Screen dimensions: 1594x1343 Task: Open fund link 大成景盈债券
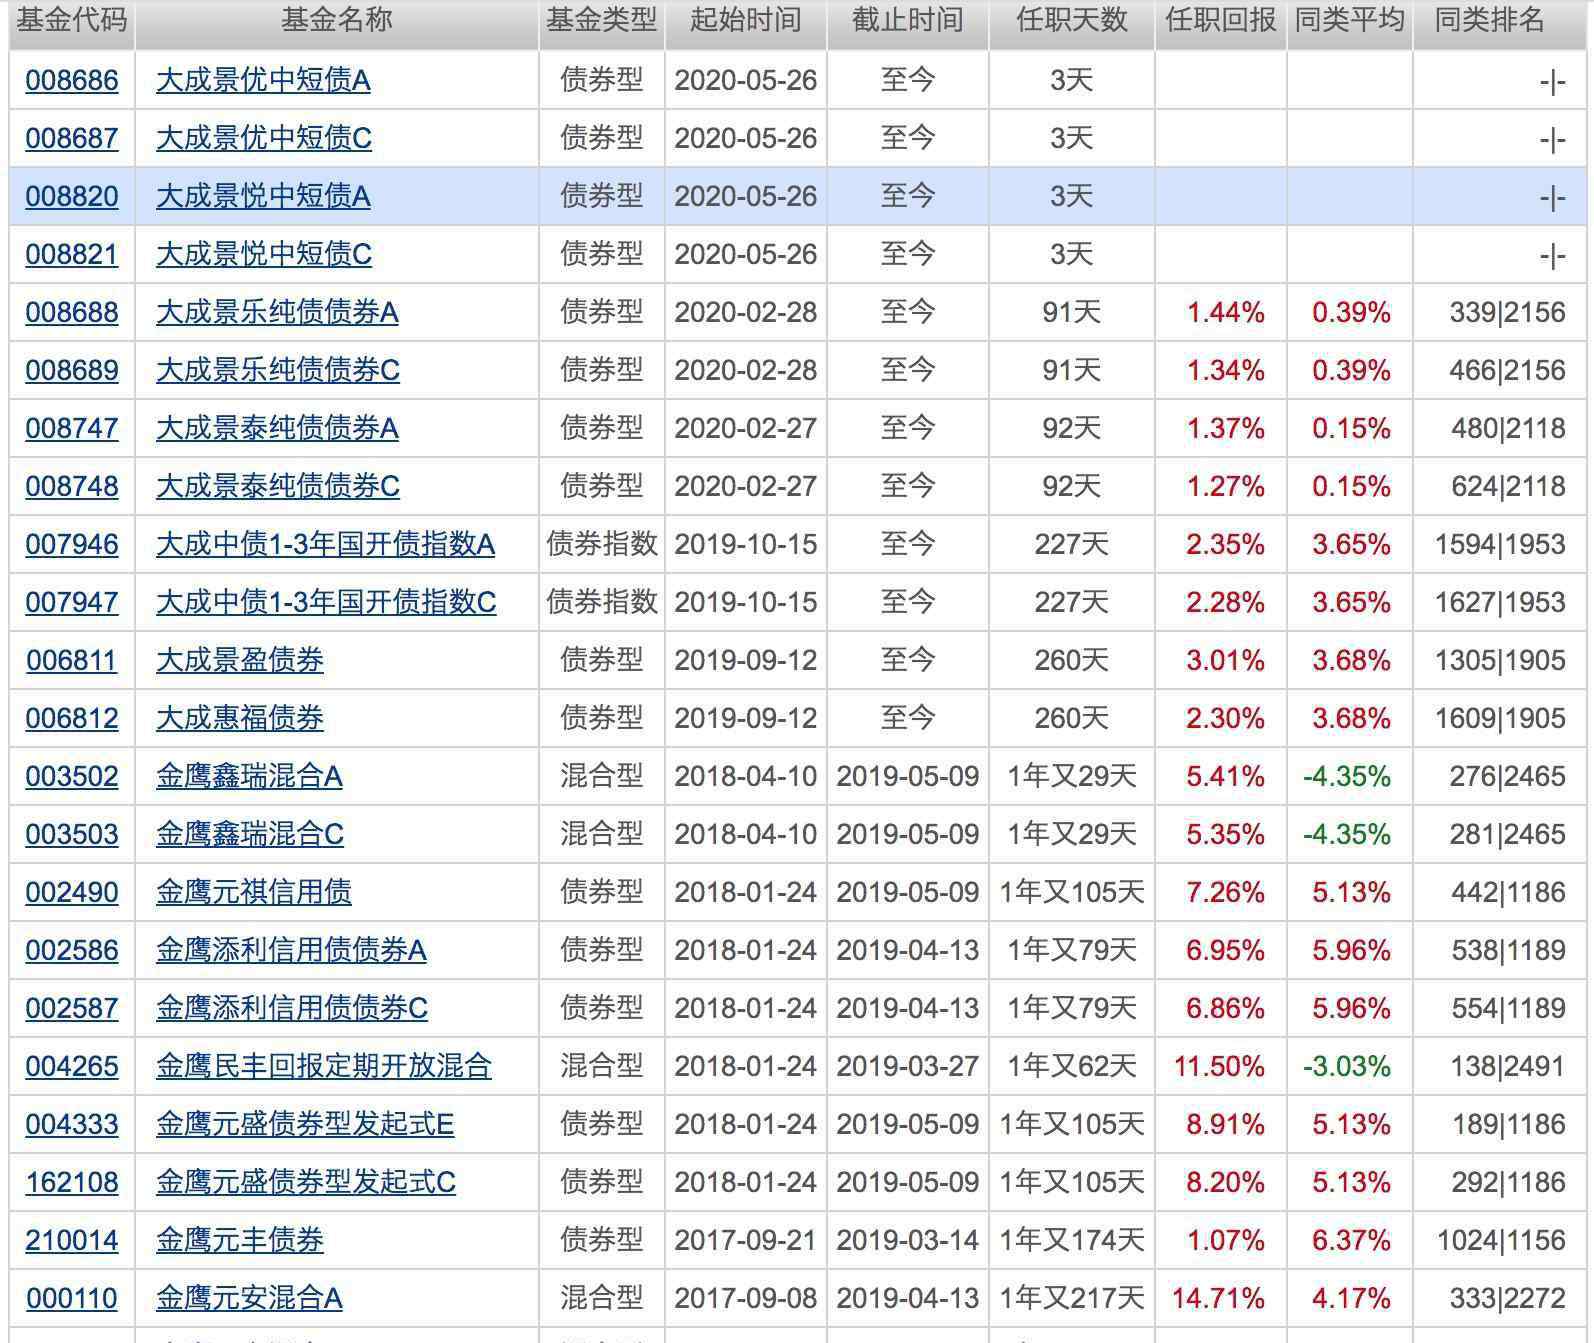[x=240, y=660]
